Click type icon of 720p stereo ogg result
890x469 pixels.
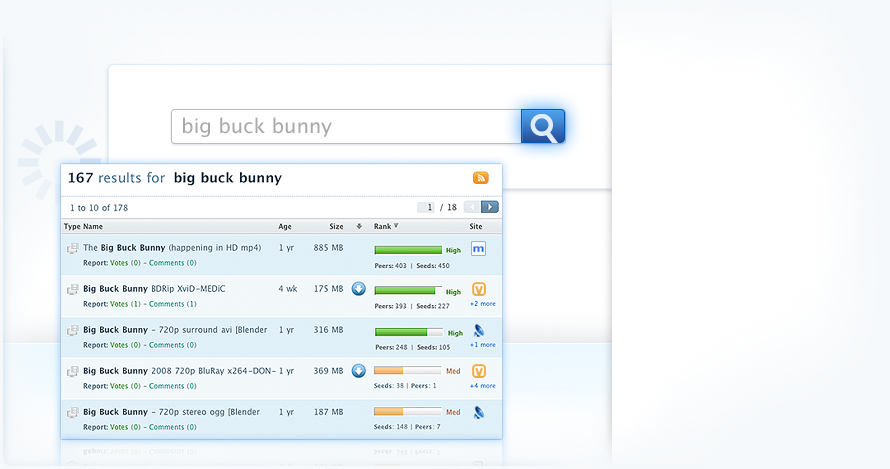pyautogui.click(x=73, y=412)
